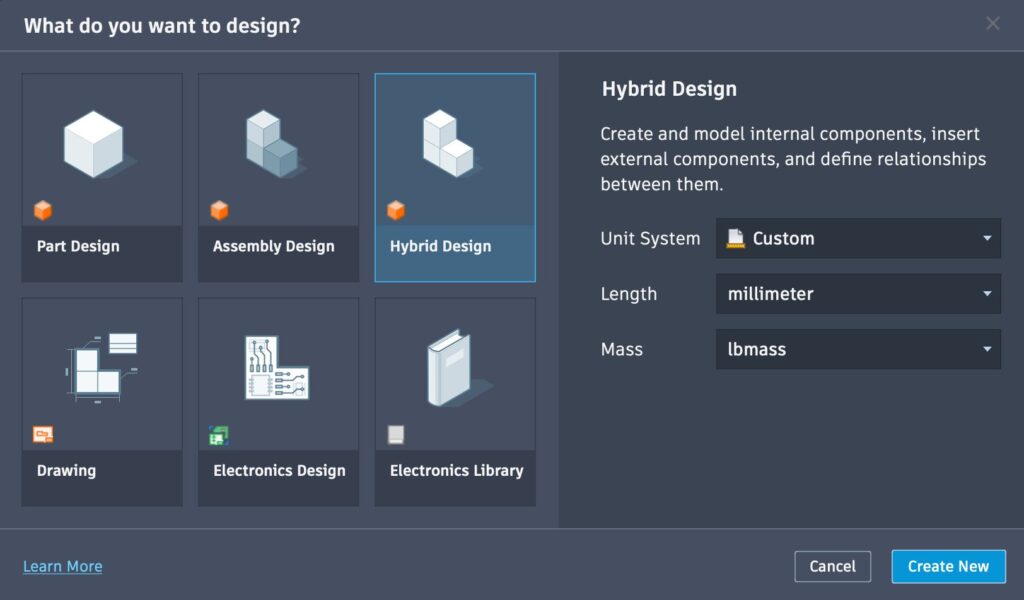Open the Learn More link
This screenshot has height=600, width=1024.
(62, 566)
